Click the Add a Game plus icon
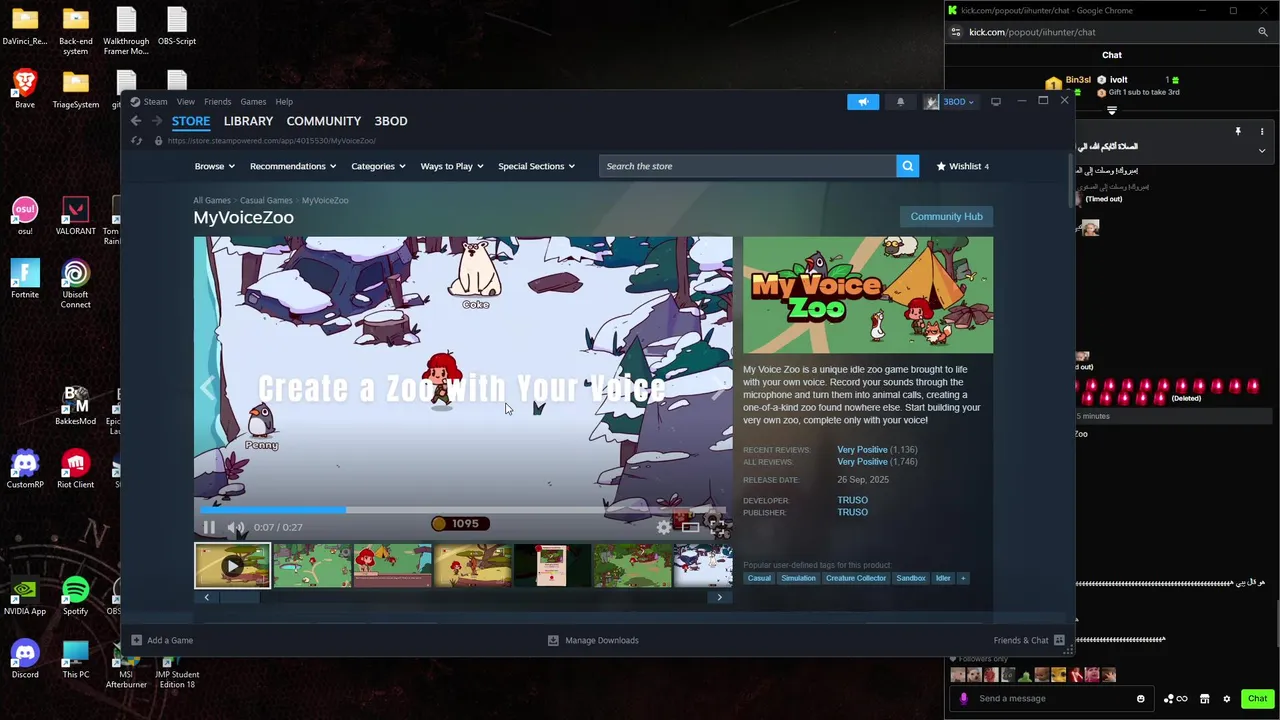 pos(137,640)
